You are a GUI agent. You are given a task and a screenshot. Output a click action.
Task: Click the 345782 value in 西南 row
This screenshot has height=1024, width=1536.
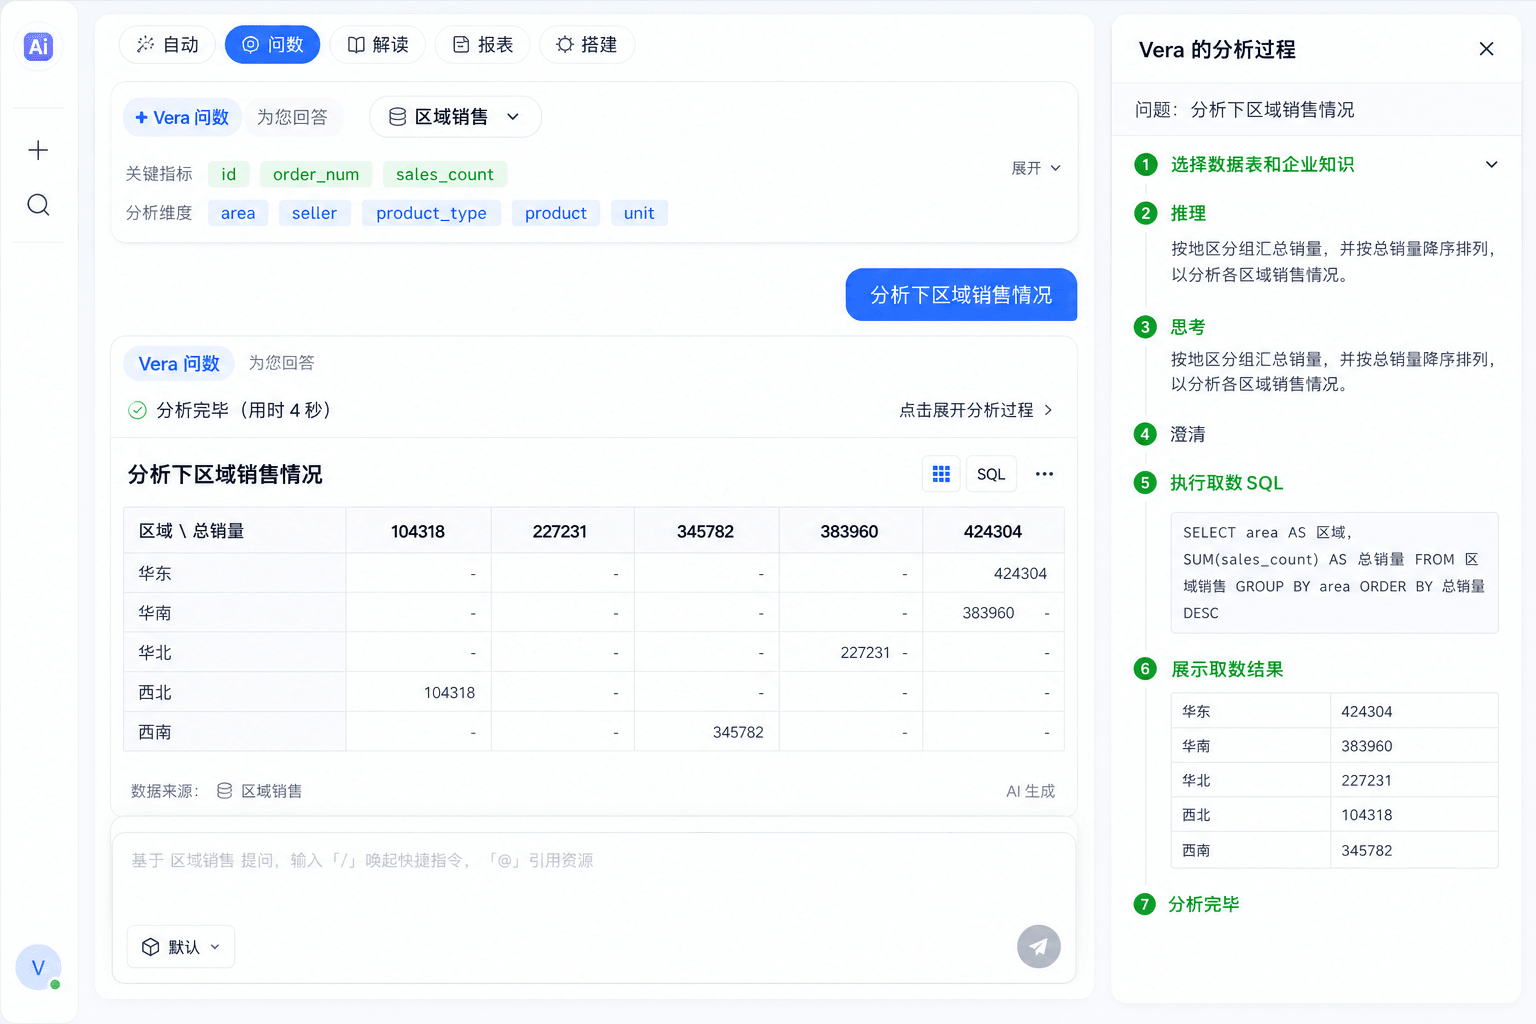[x=738, y=733]
